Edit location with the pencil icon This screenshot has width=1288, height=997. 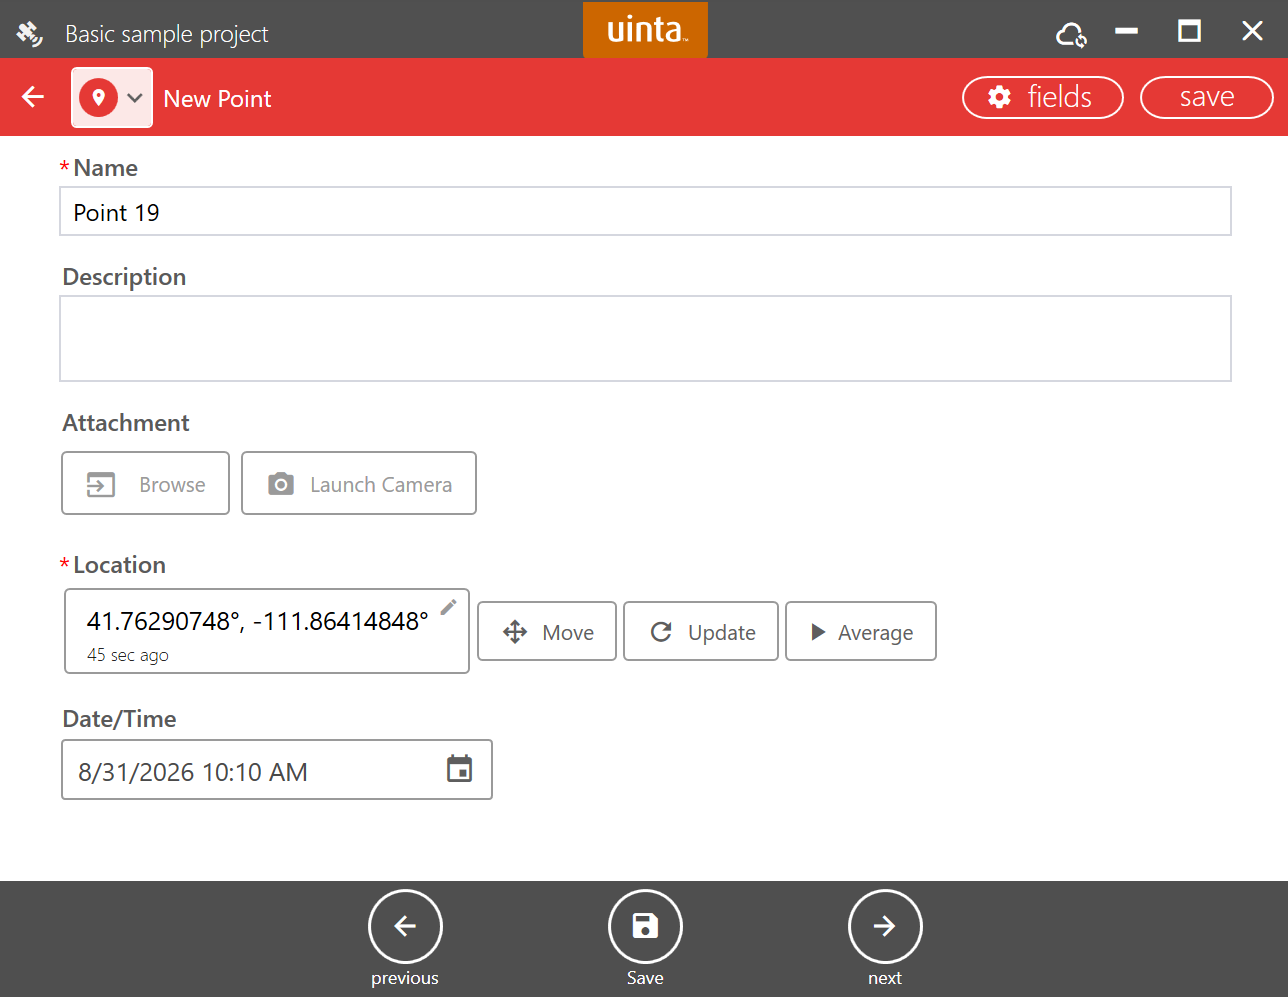coord(449,606)
